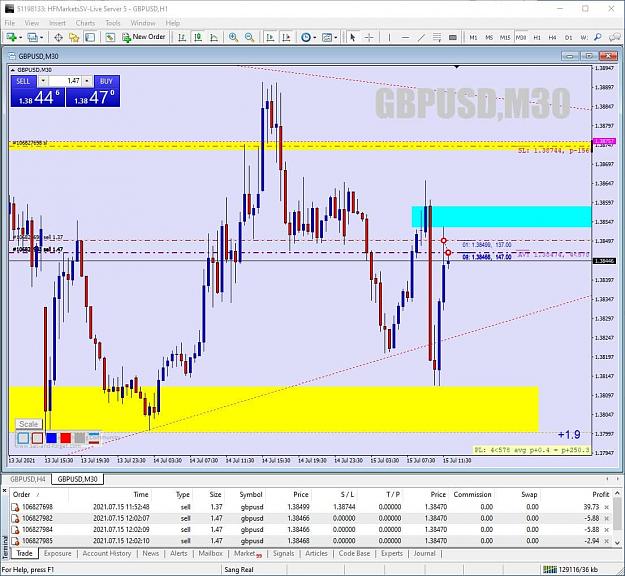The height and width of the screenshot is (576, 625).
Task: Toggle the blue-outlined square chart button
Action: tap(23, 438)
